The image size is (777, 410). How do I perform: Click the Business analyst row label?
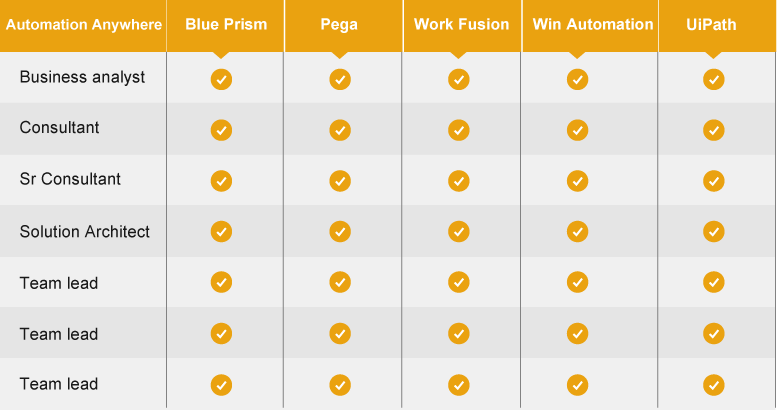tap(82, 77)
